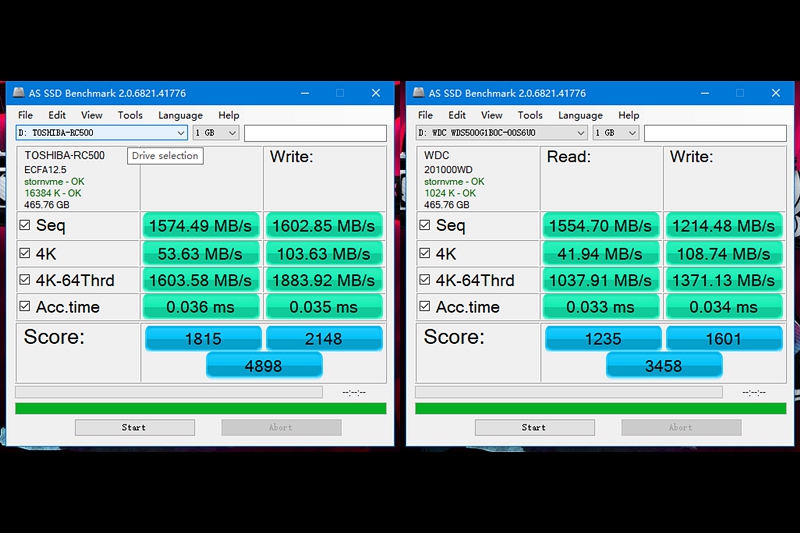
Task: Start the benchmark in the Toshiba window
Action: click(135, 427)
